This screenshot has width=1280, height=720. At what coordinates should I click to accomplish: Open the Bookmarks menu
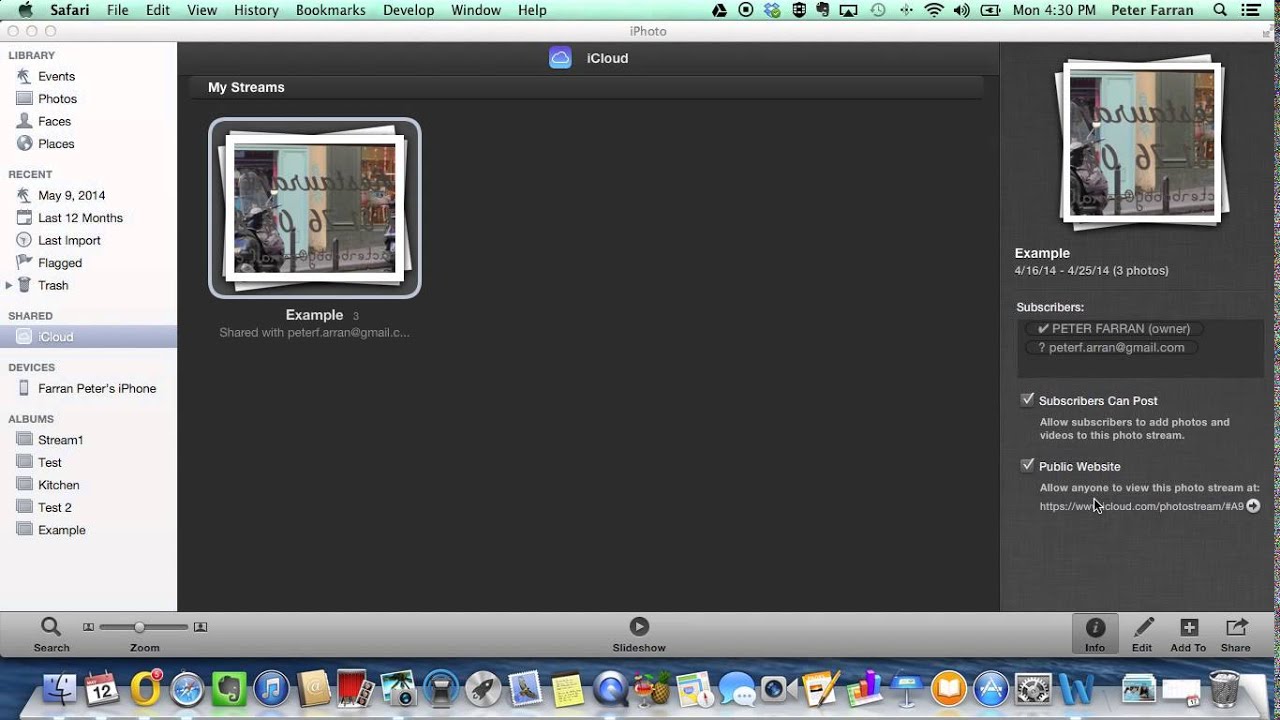coord(331,10)
